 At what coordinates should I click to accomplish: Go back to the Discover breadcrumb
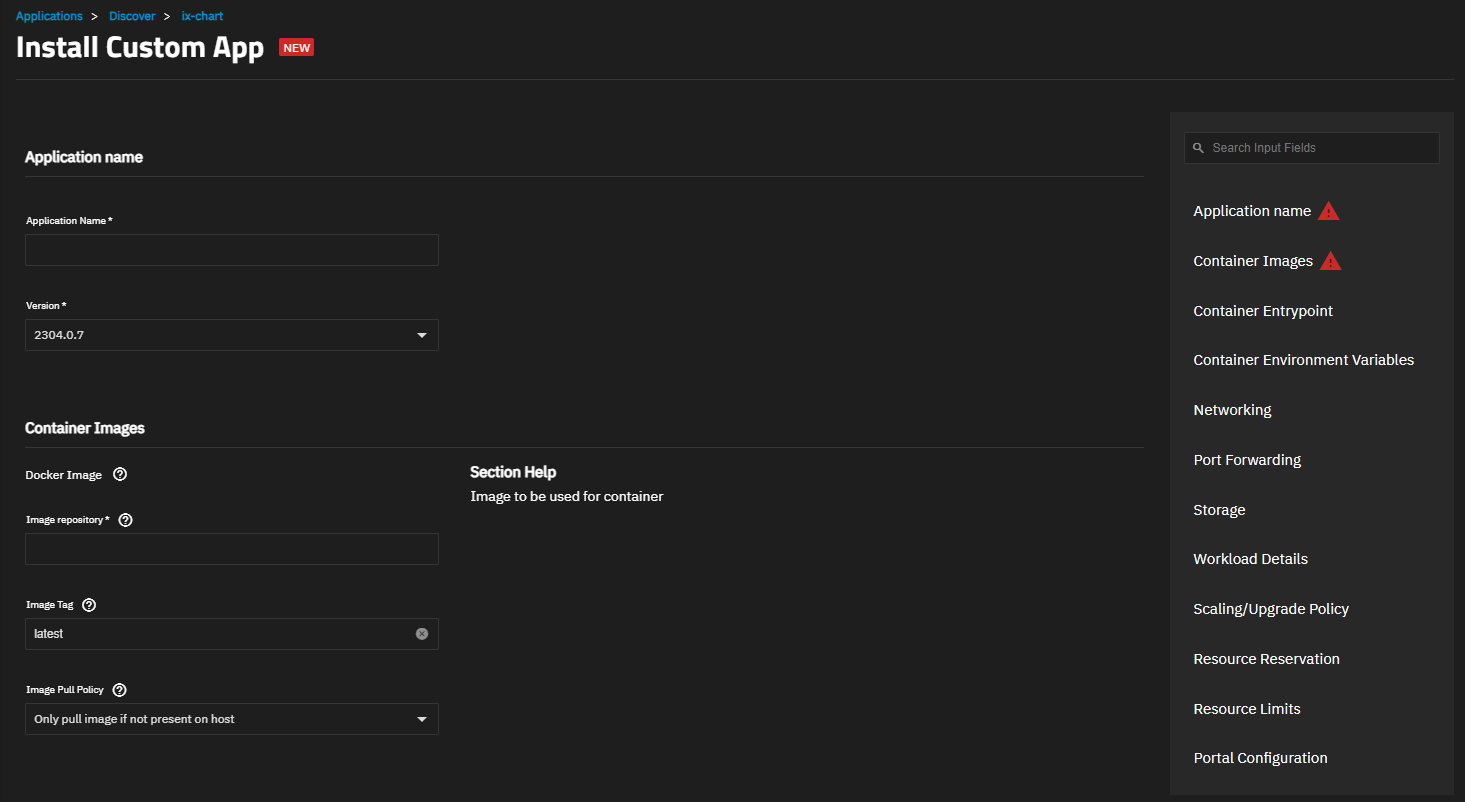coord(132,16)
